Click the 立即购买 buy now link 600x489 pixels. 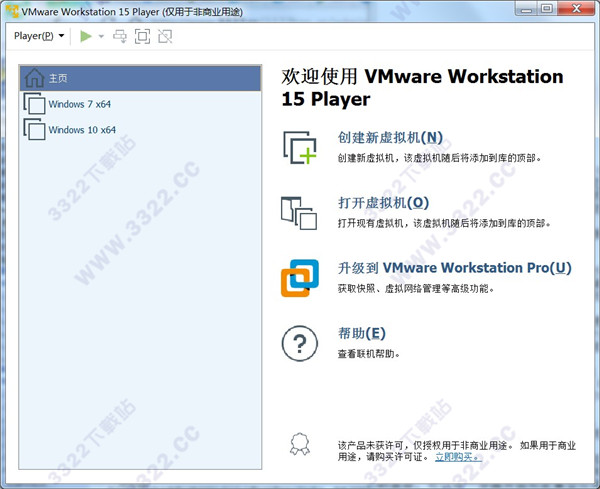(458, 457)
